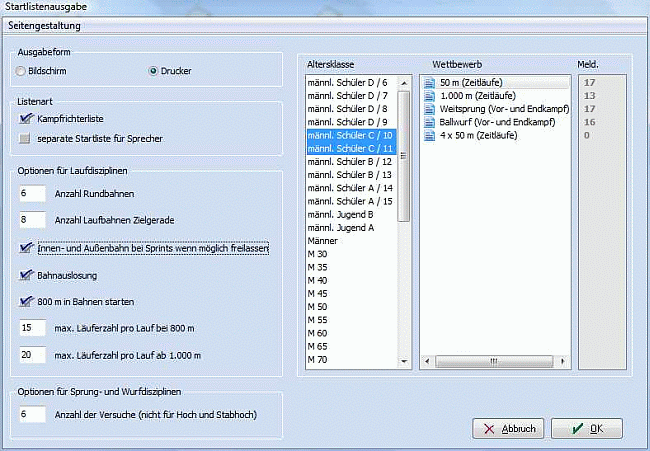
Task: Choose männl. Jugend A age class
Action: (338, 228)
